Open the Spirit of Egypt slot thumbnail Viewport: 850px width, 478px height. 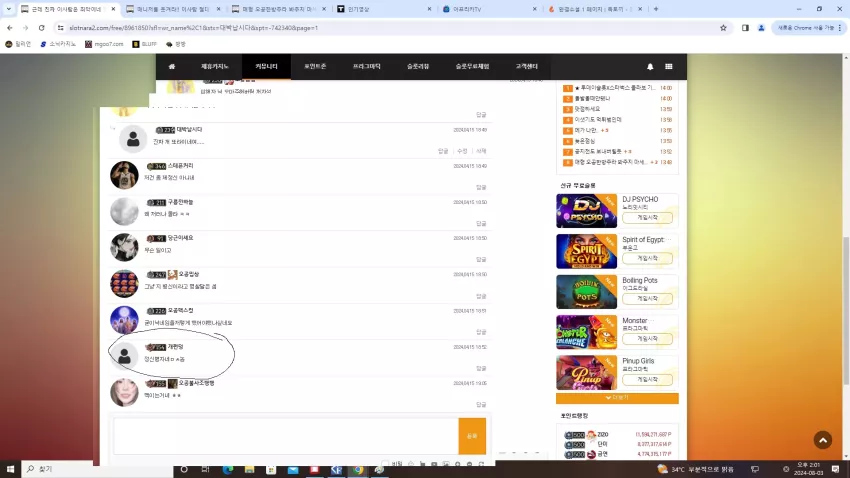click(x=587, y=251)
